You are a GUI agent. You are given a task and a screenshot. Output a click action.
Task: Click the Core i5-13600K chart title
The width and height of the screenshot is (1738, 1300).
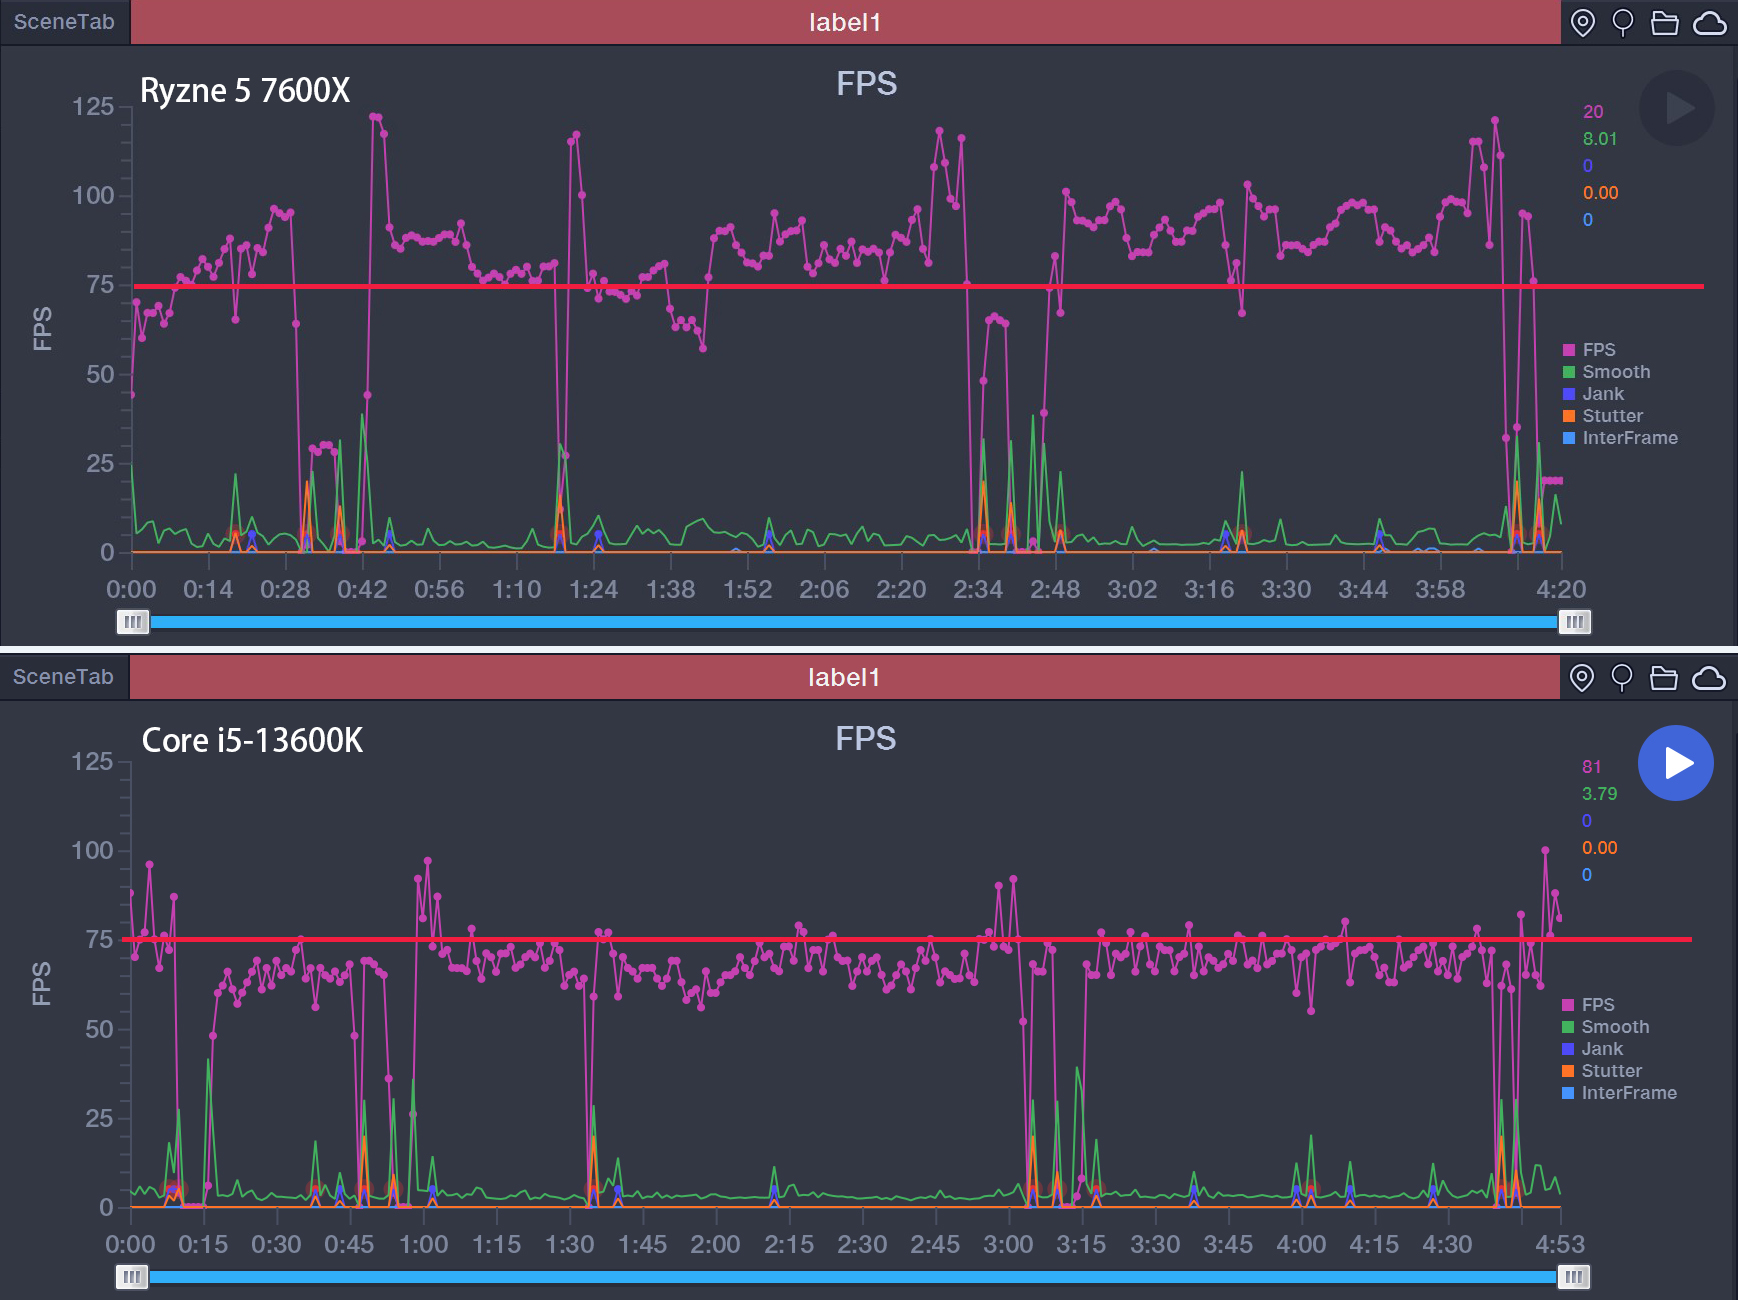252,740
